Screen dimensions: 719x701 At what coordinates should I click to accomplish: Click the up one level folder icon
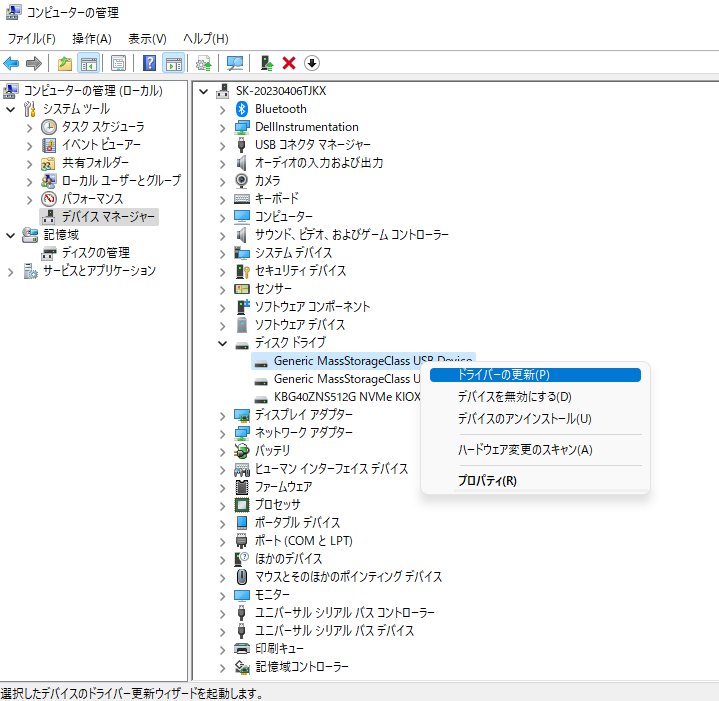click(x=64, y=63)
